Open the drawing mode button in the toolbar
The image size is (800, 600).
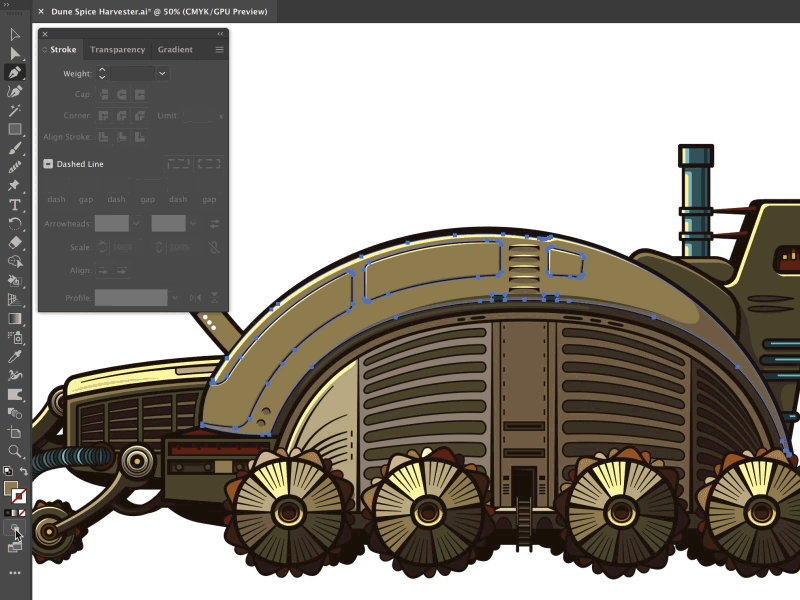tap(14, 529)
